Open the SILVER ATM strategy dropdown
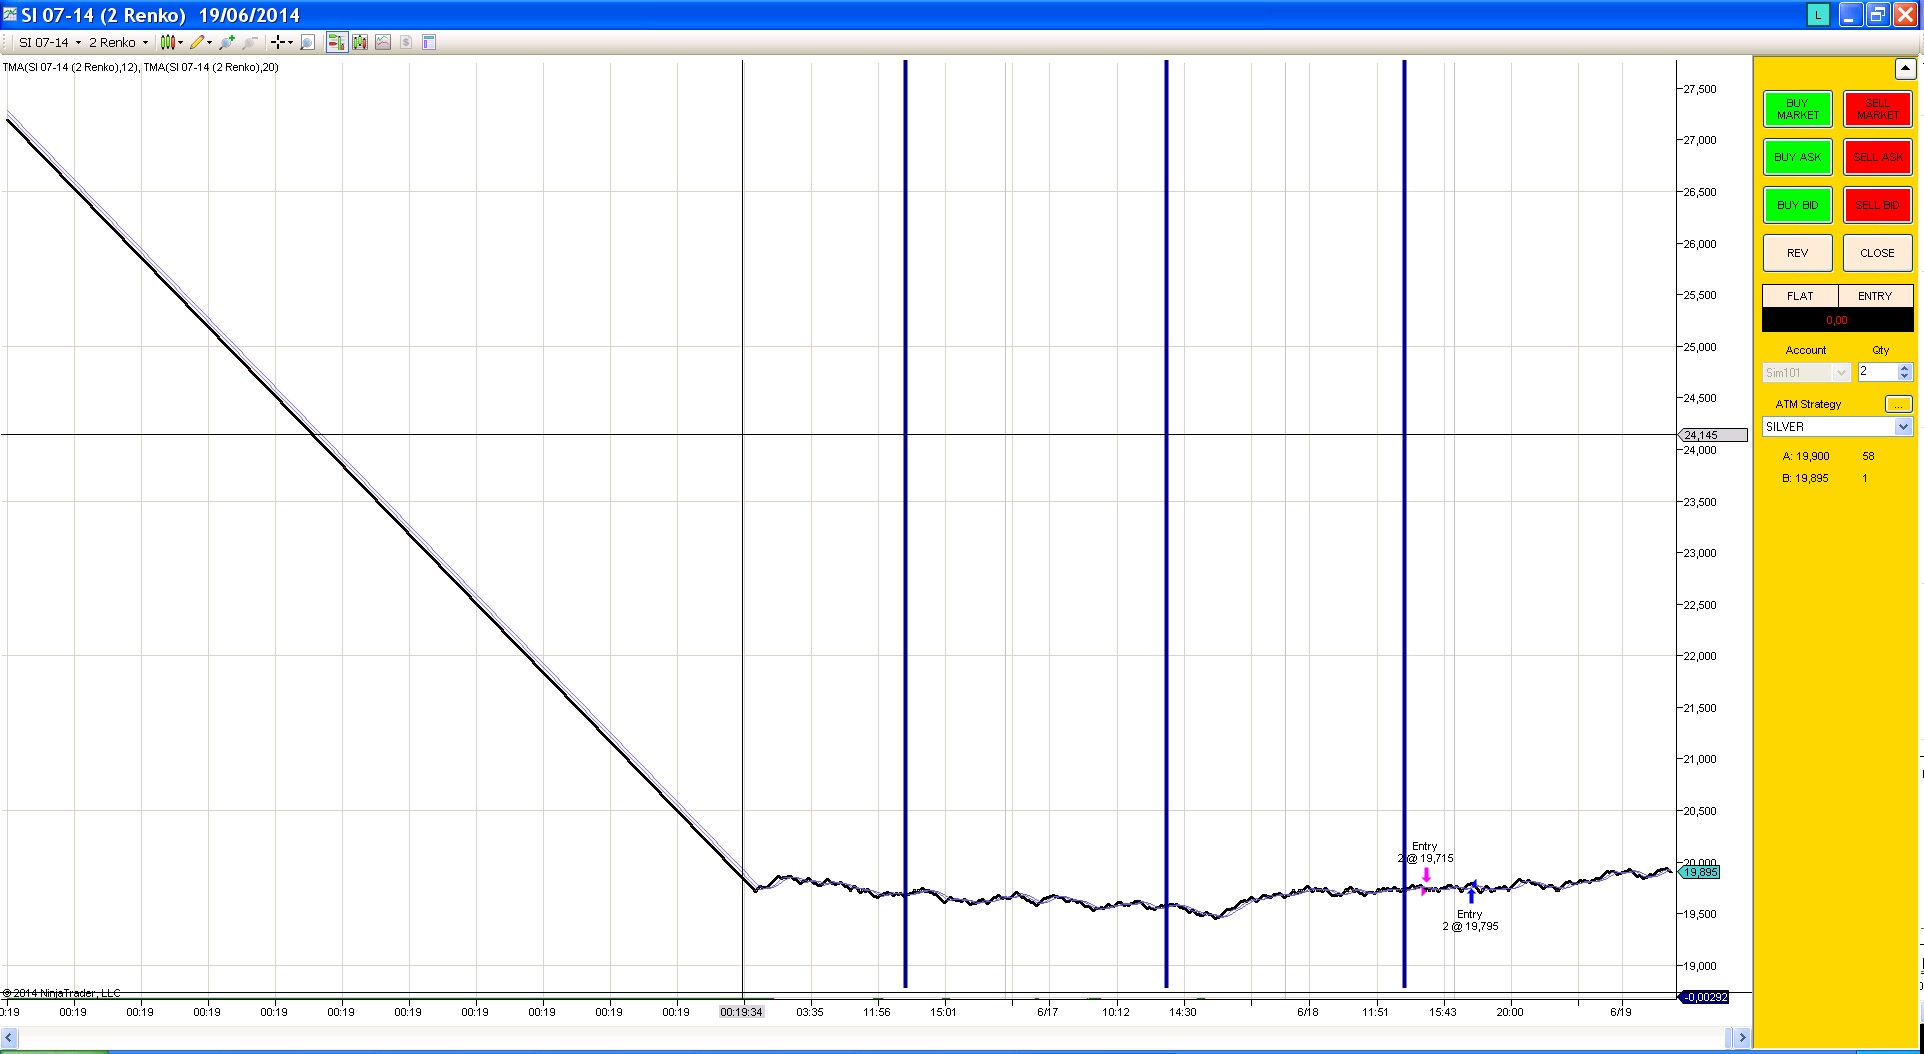The height and width of the screenshot is (1054, 1924). 1837,427
